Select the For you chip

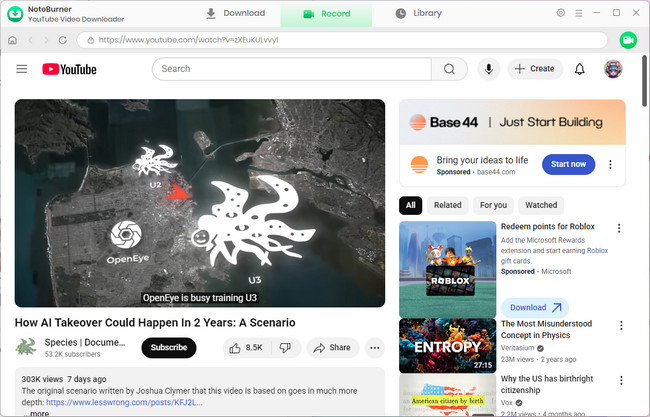(493, 205)
